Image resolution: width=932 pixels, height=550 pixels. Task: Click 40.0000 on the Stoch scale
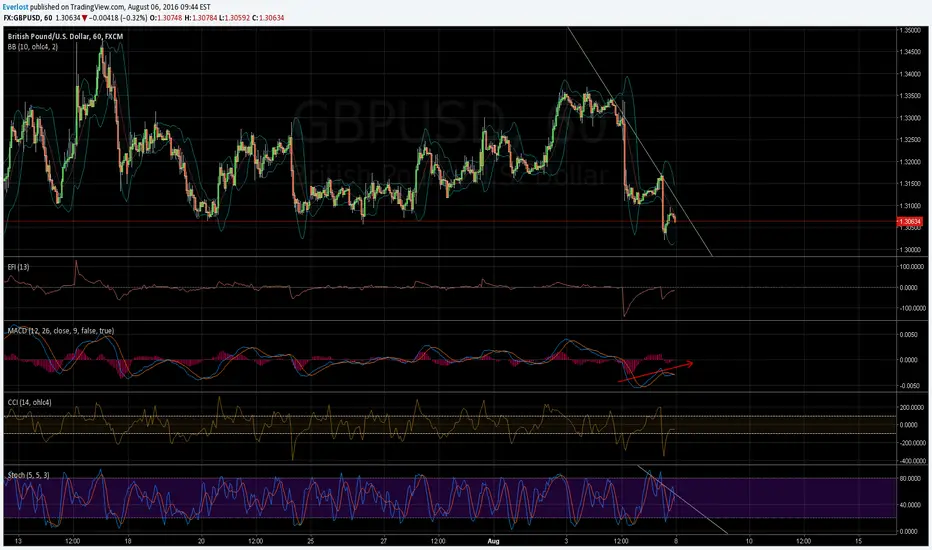pos(911,505)
